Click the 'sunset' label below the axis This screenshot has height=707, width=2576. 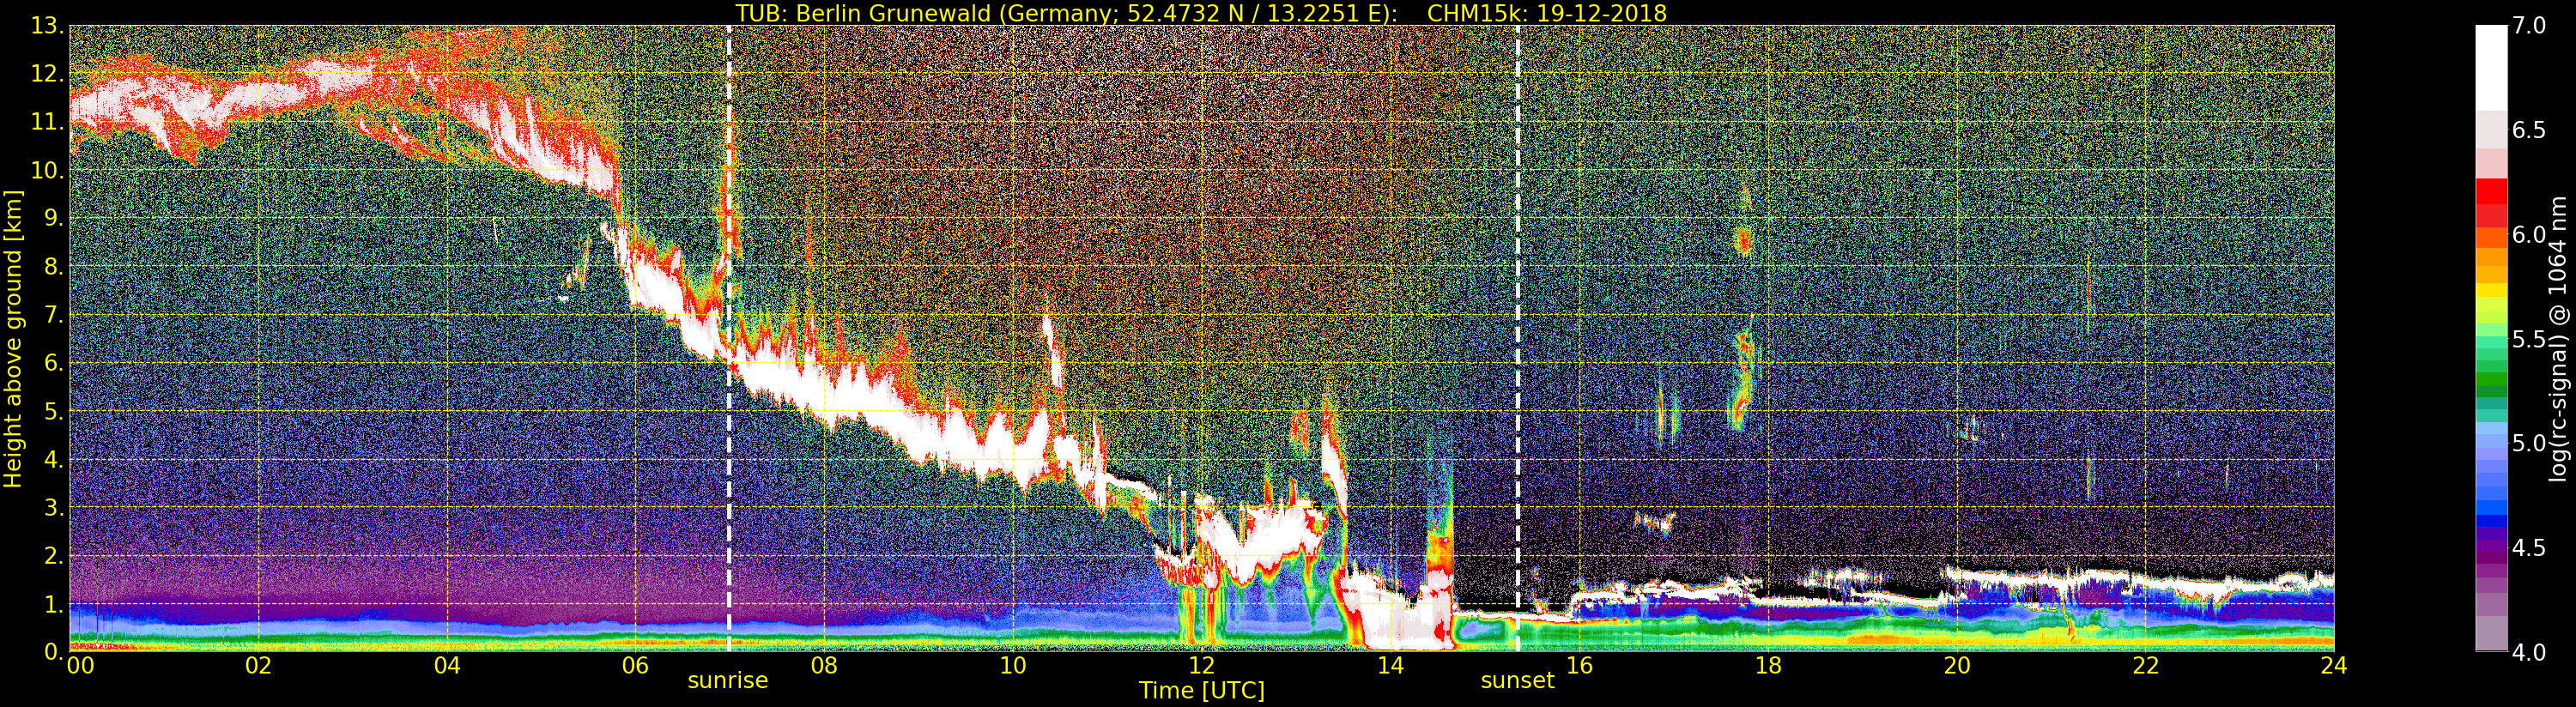click(x=1517, y=681)
